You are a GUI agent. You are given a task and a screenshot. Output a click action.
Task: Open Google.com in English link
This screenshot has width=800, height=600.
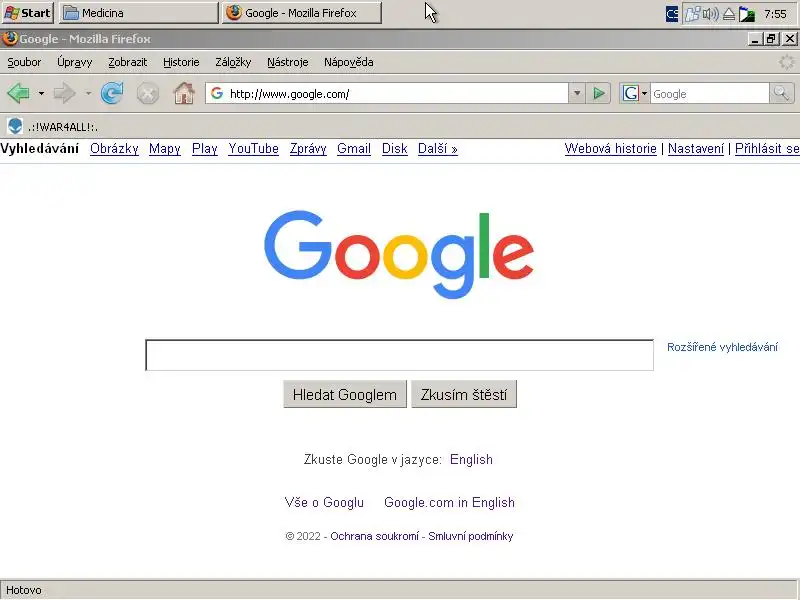449,502
